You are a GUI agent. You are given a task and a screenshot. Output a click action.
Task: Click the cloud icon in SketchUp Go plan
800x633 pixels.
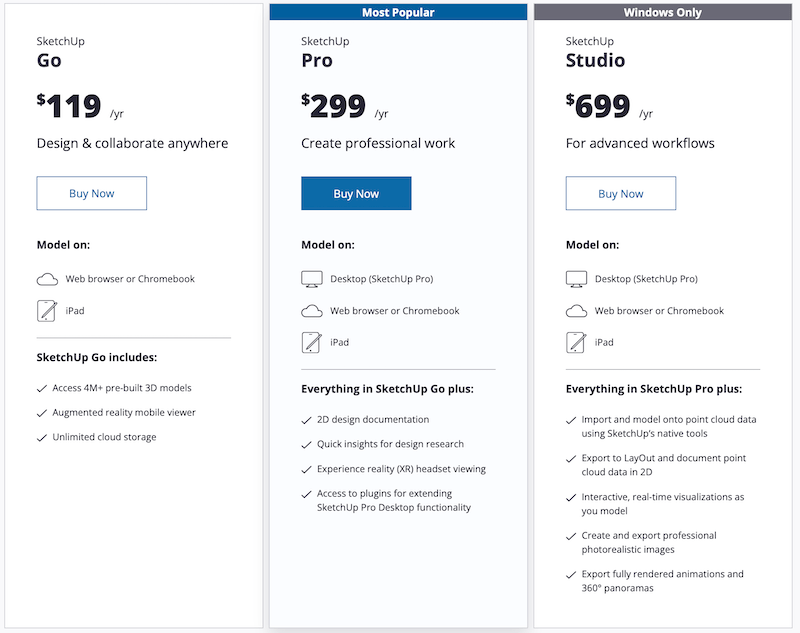[47, 279]
